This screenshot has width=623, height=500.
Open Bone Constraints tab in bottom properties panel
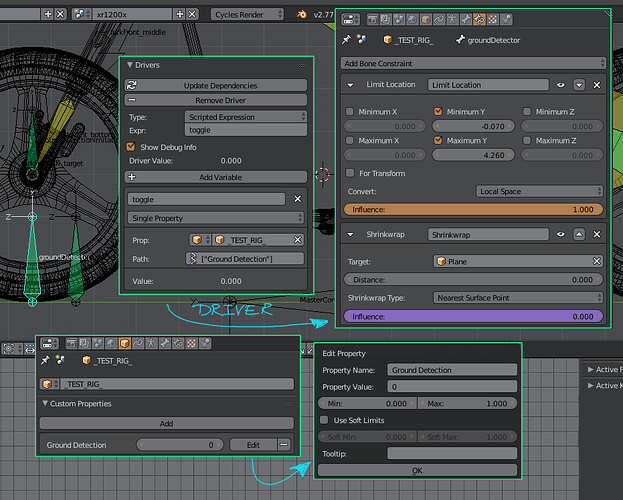click(x=178, y=343)
